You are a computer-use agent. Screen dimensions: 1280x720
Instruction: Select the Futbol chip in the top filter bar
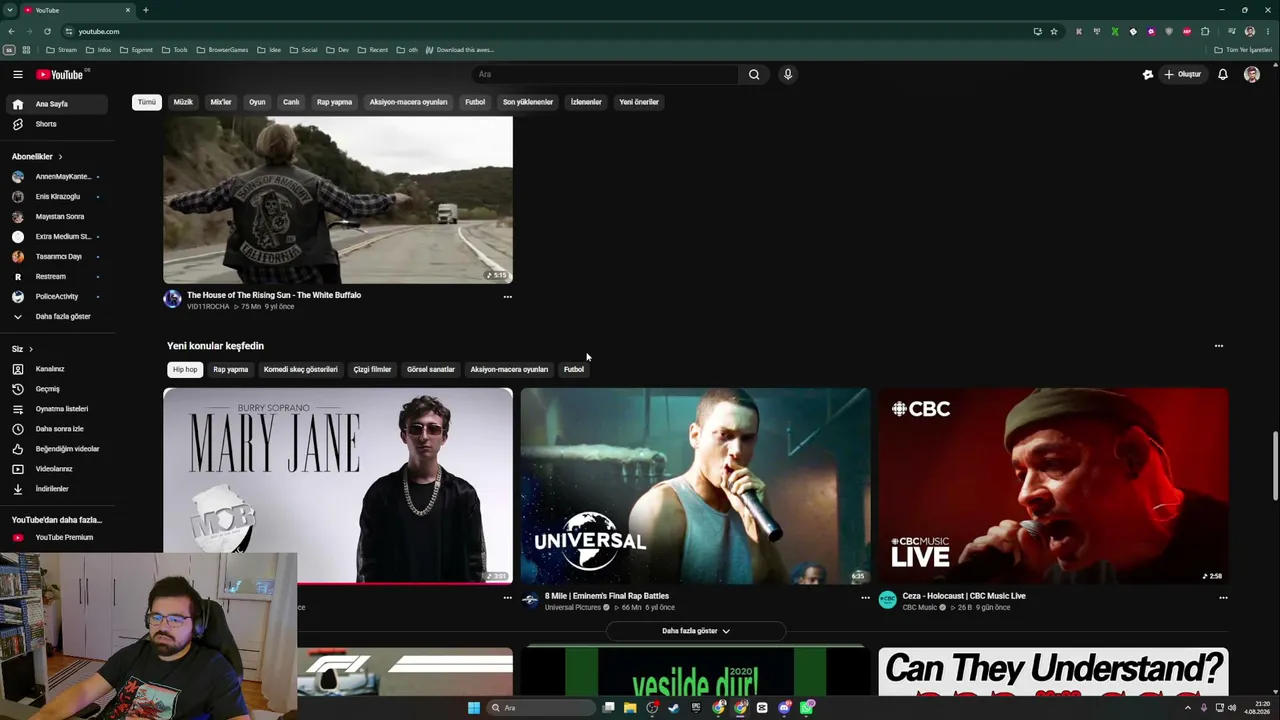475,102
